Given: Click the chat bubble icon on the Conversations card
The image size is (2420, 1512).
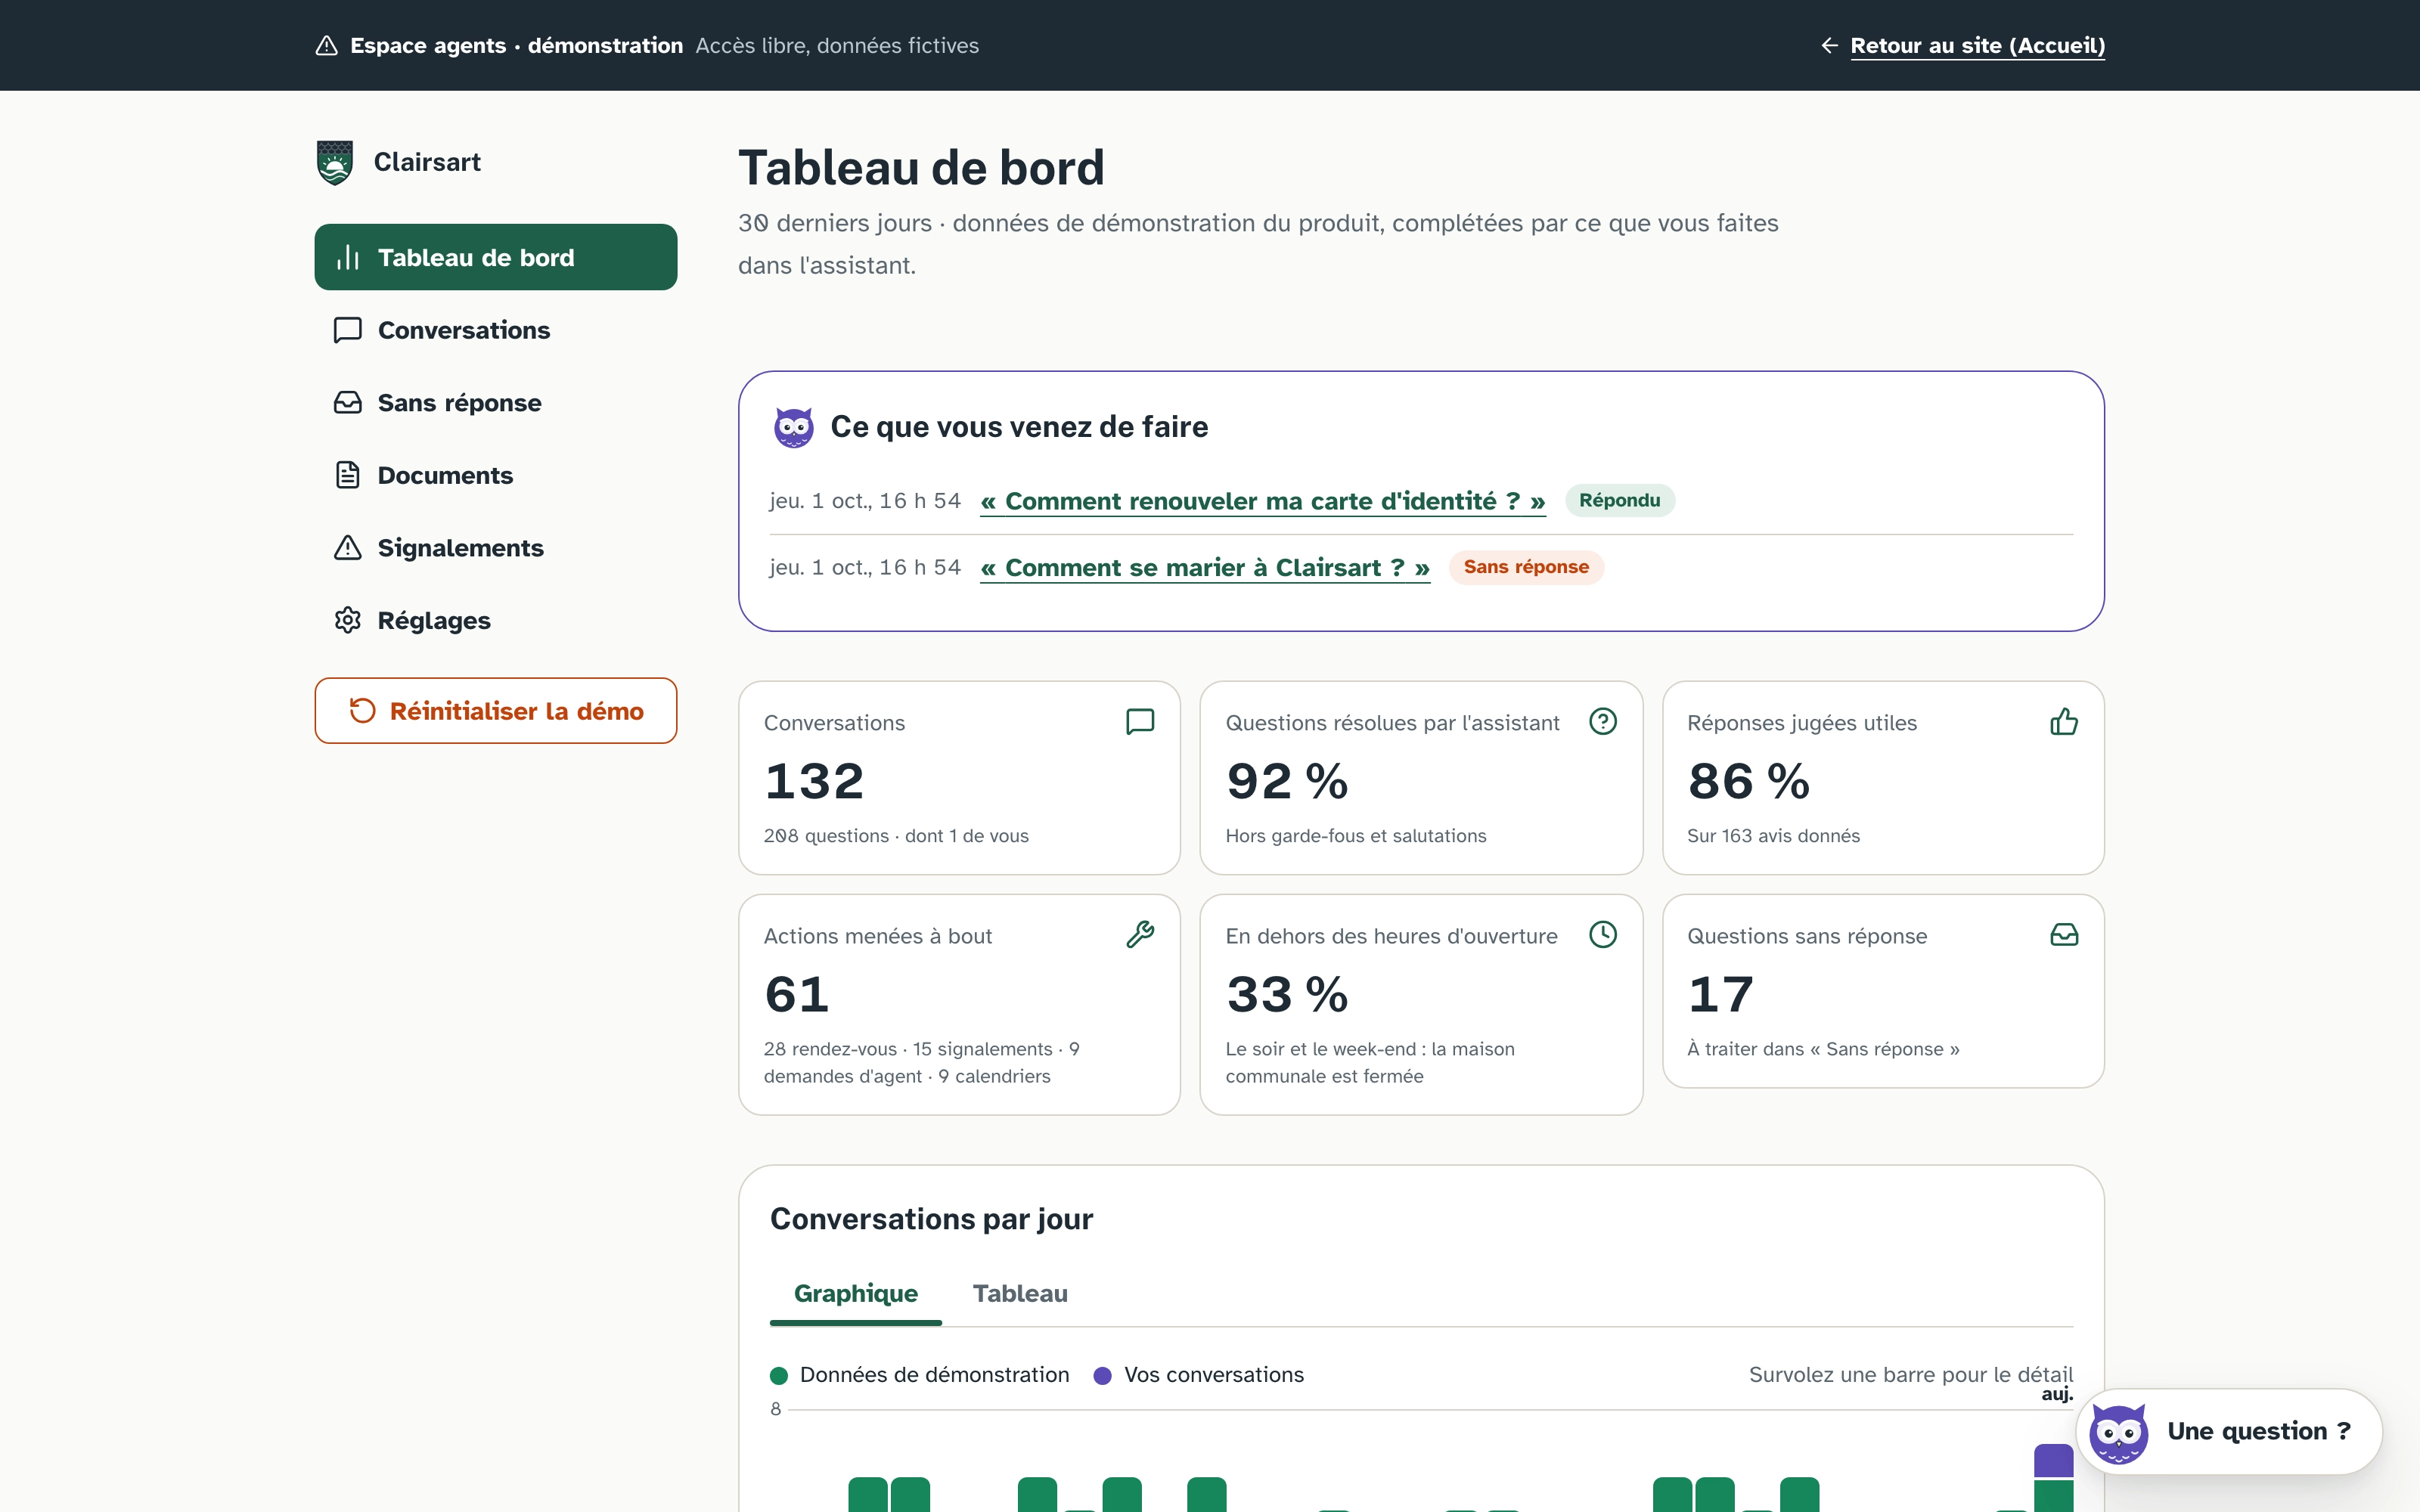Looking at the screenshot, I should coord(1140,722).
